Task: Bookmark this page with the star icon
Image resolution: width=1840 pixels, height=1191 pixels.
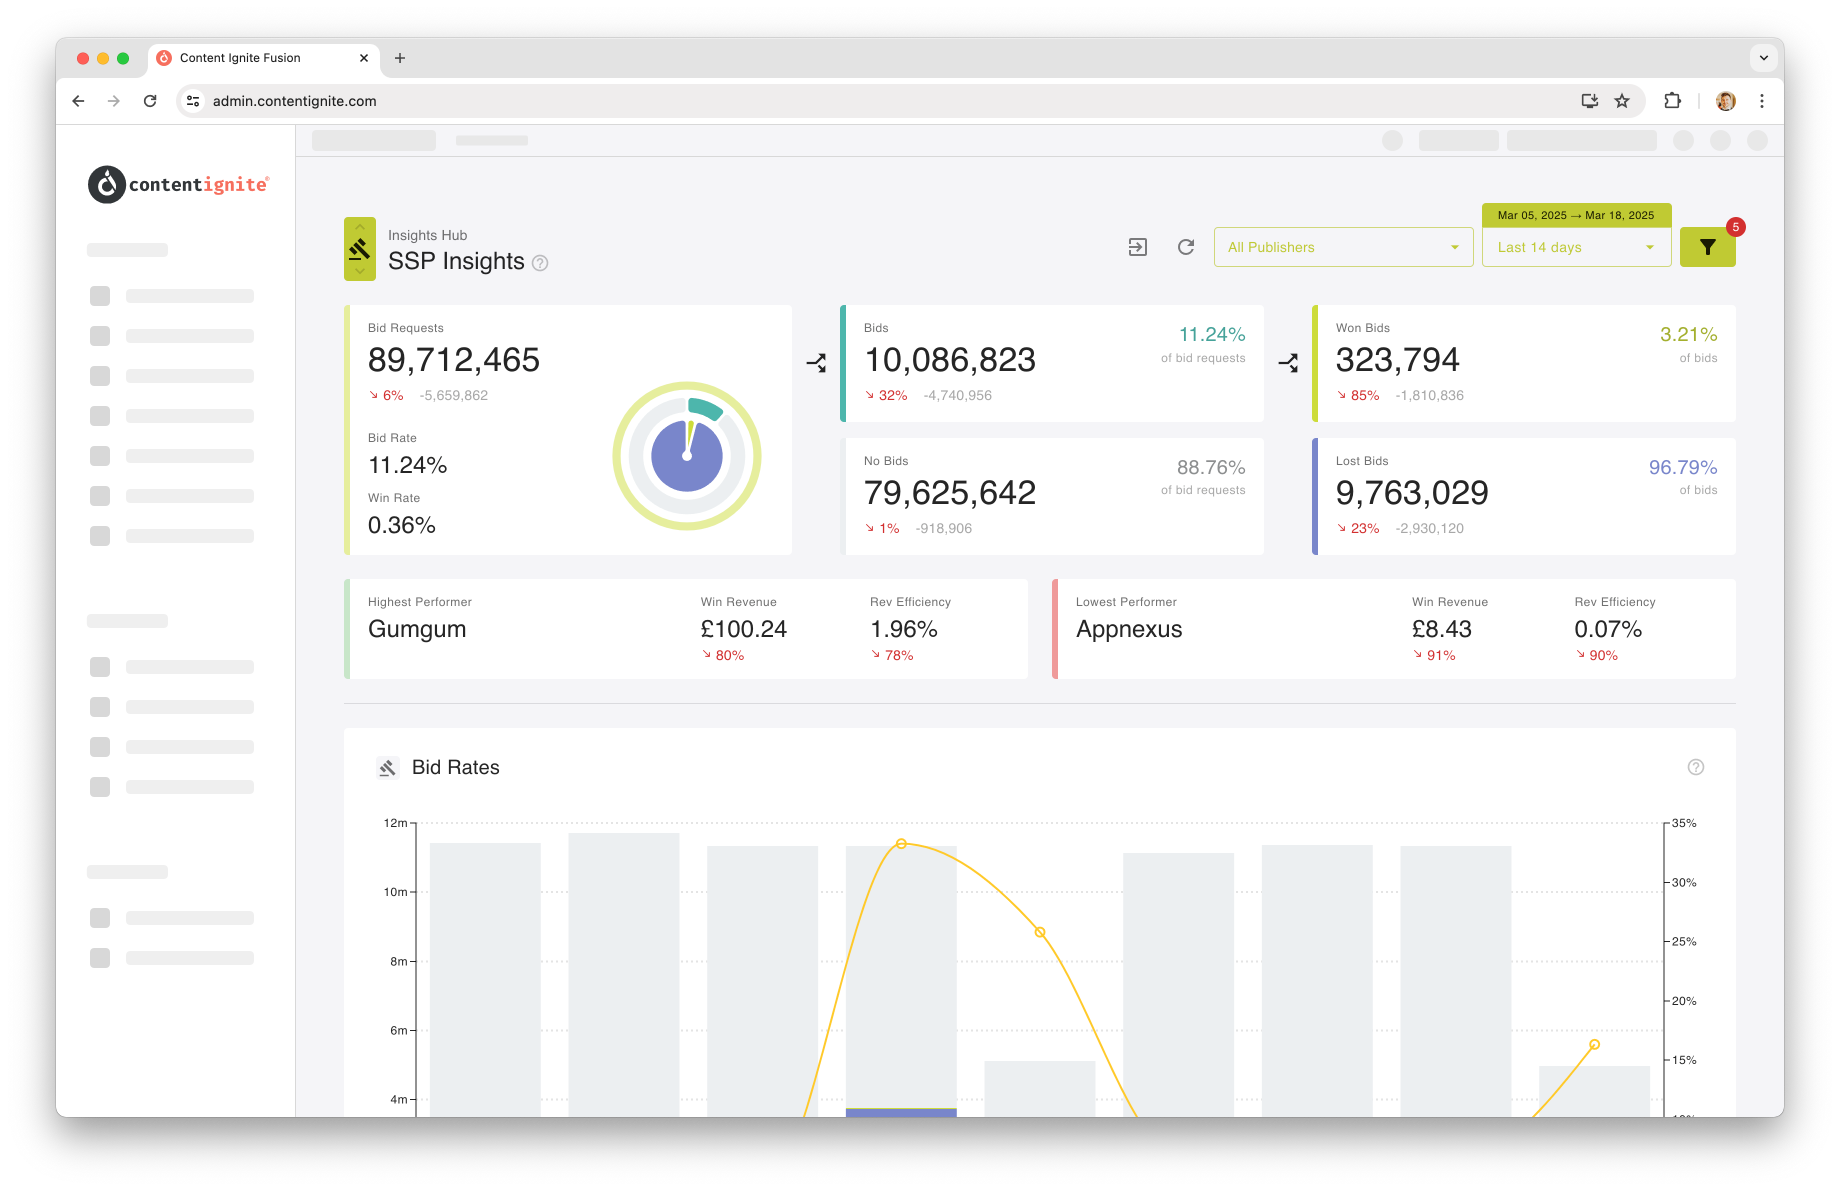Action: [x=1622, y=101]
